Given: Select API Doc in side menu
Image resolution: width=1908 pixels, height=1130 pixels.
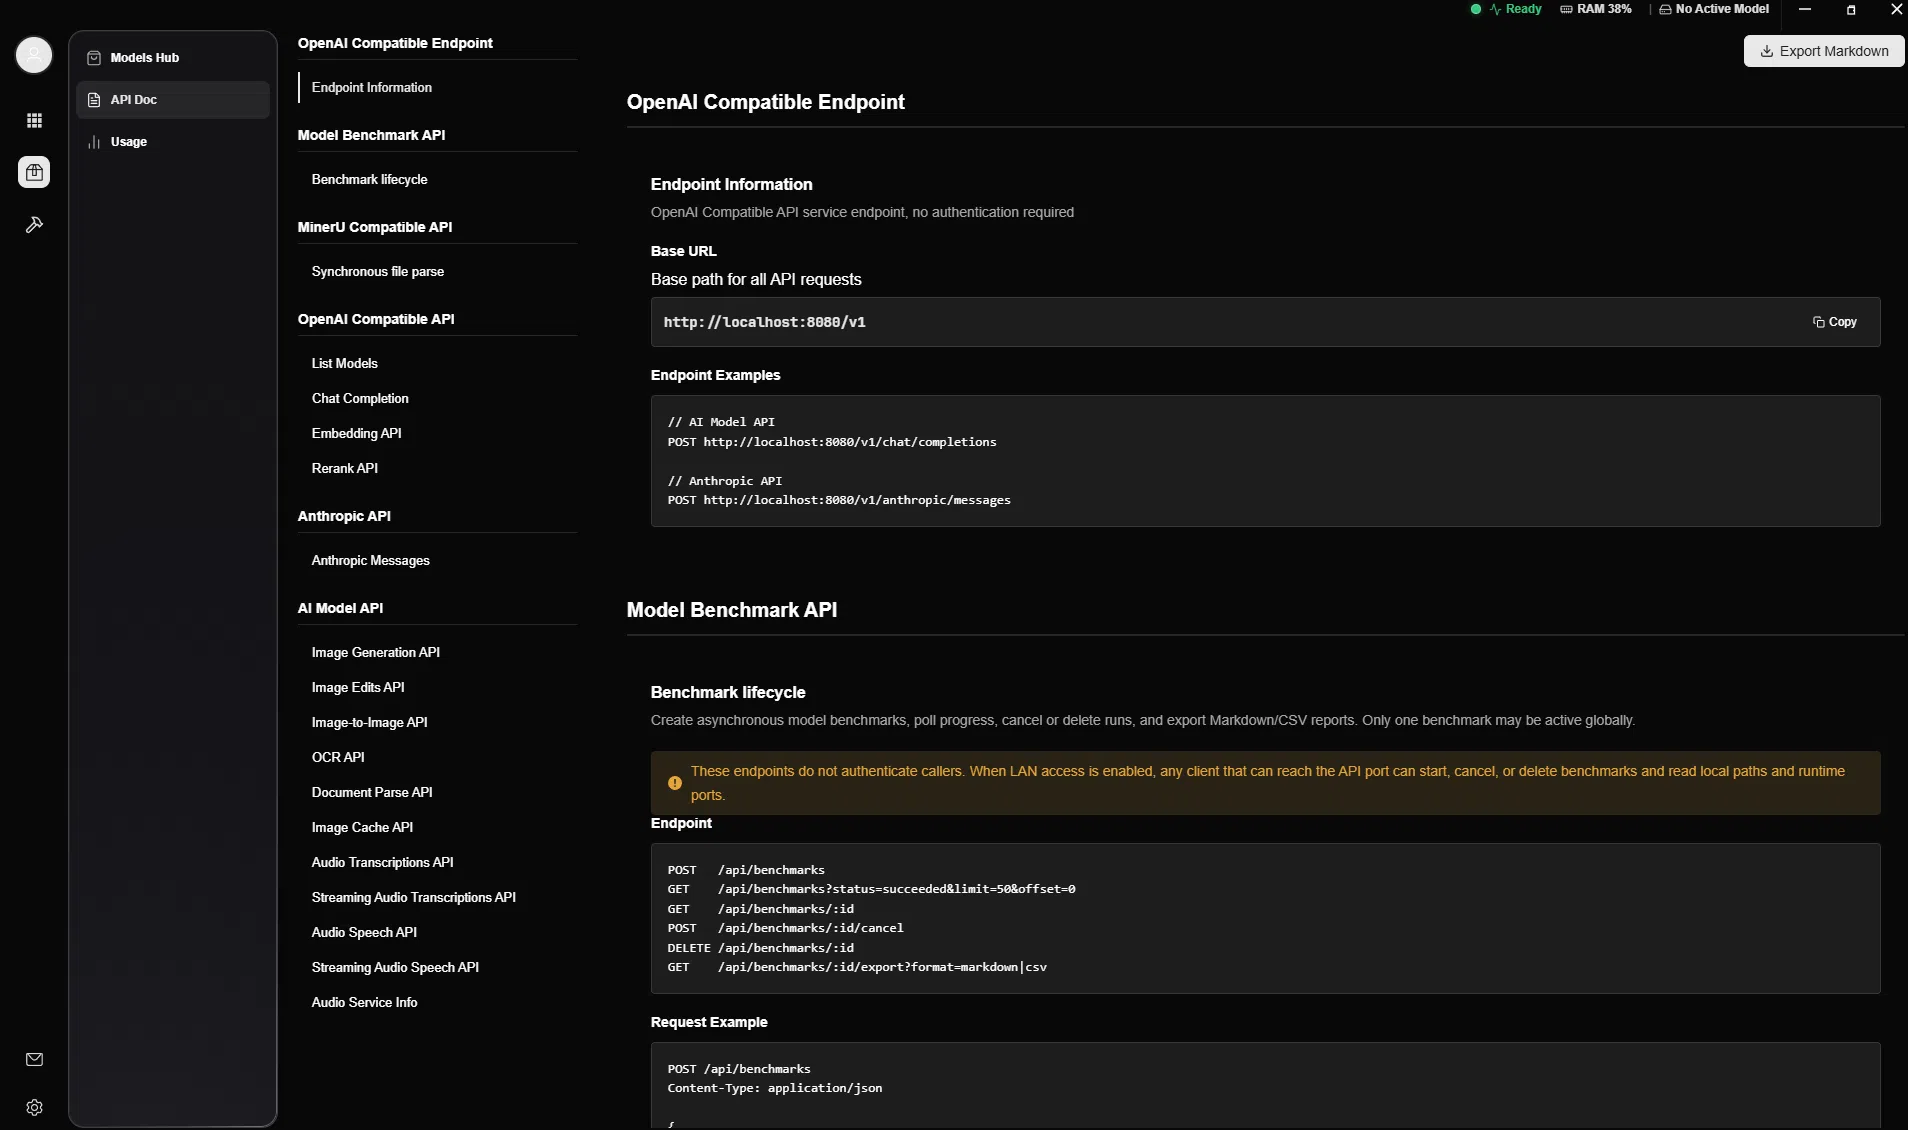Looking at the screenshot, I should [x=173, y=100].
